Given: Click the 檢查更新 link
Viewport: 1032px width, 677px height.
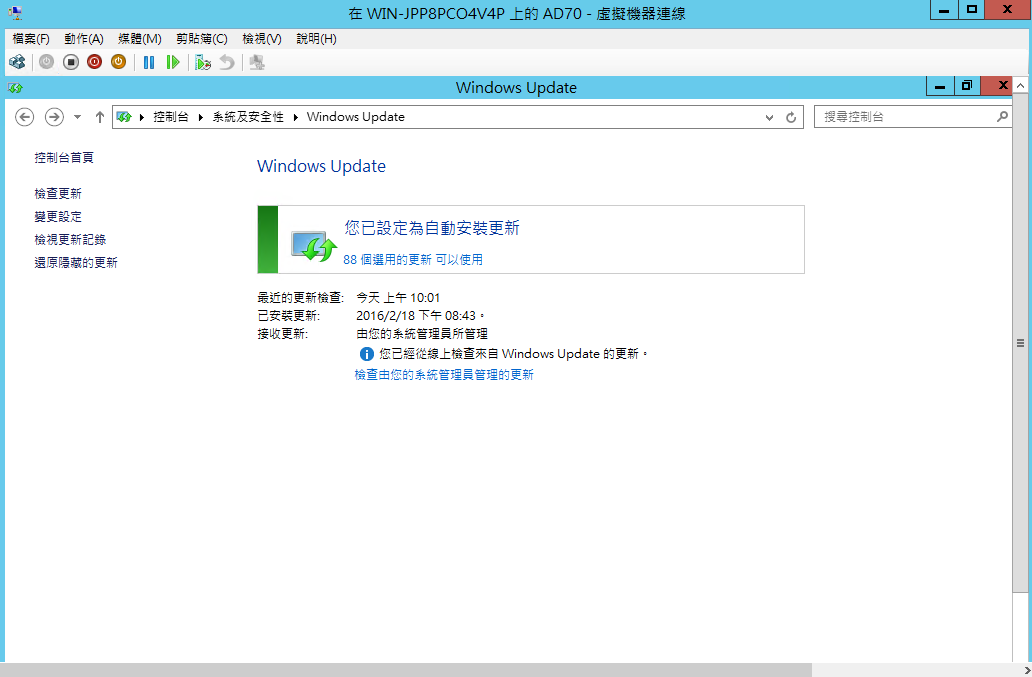Looking at the screenshot, I should (x=58, y=193).
